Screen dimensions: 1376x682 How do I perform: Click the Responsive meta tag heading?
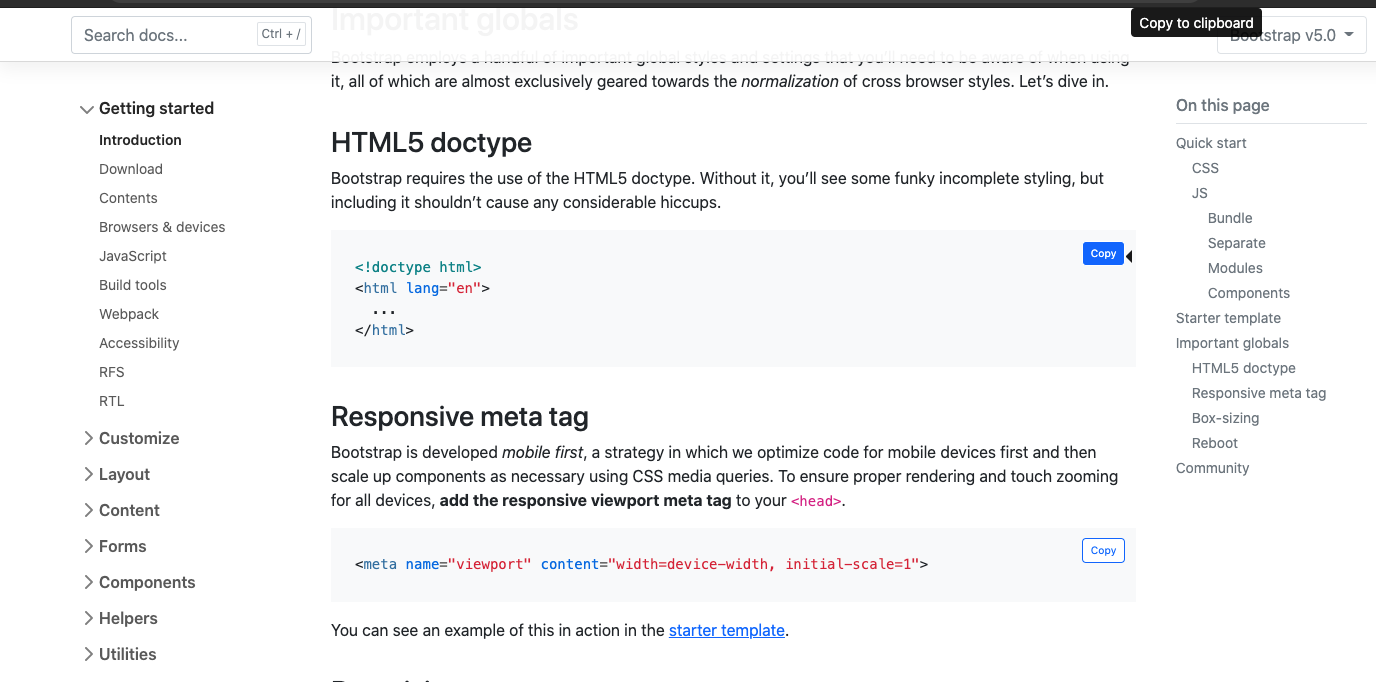(460, 417)
